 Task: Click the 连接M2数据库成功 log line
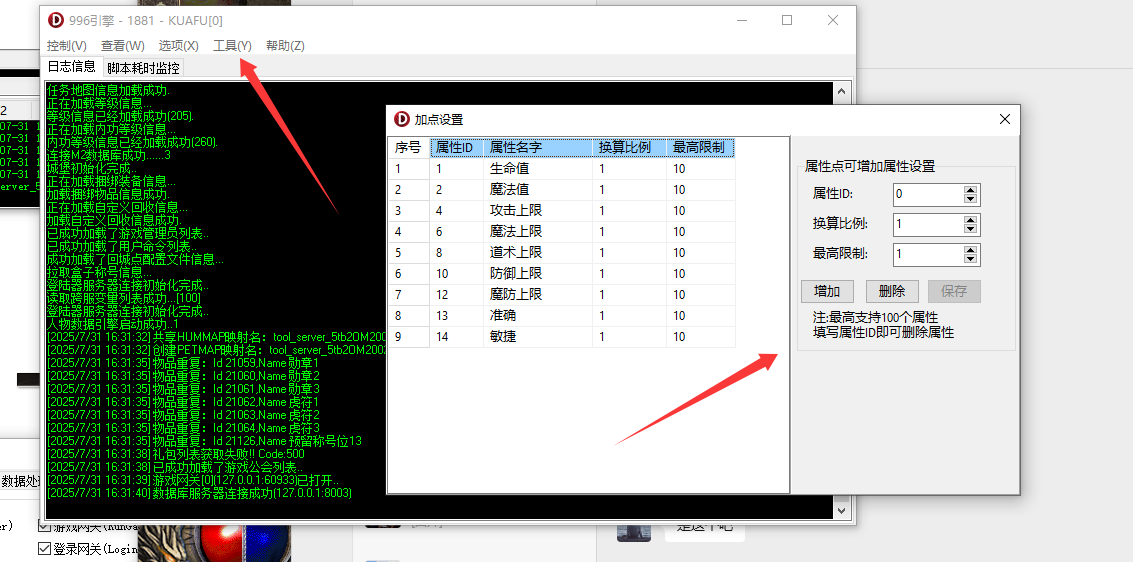coord(108,155)
